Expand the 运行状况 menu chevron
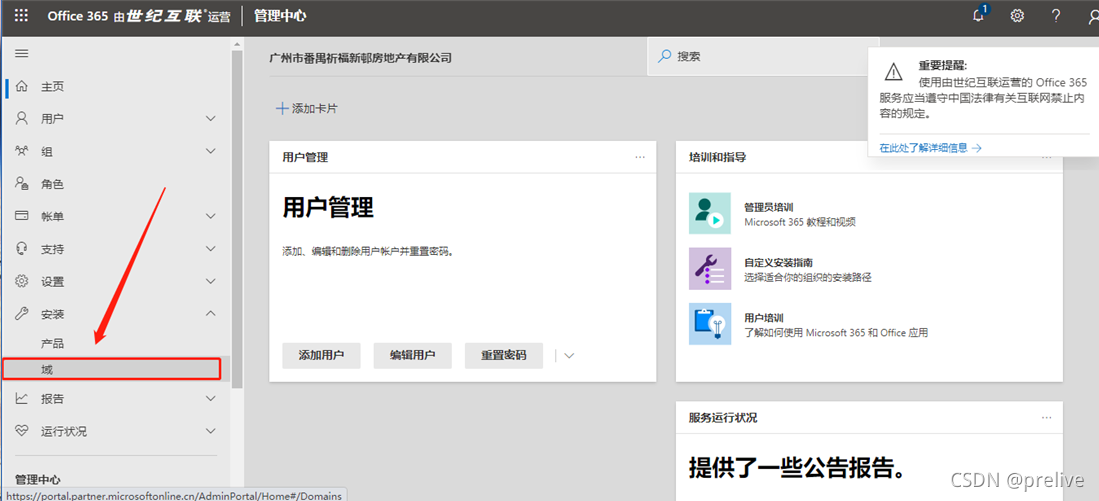The image size is (1099, 501). tap(210, 431)
